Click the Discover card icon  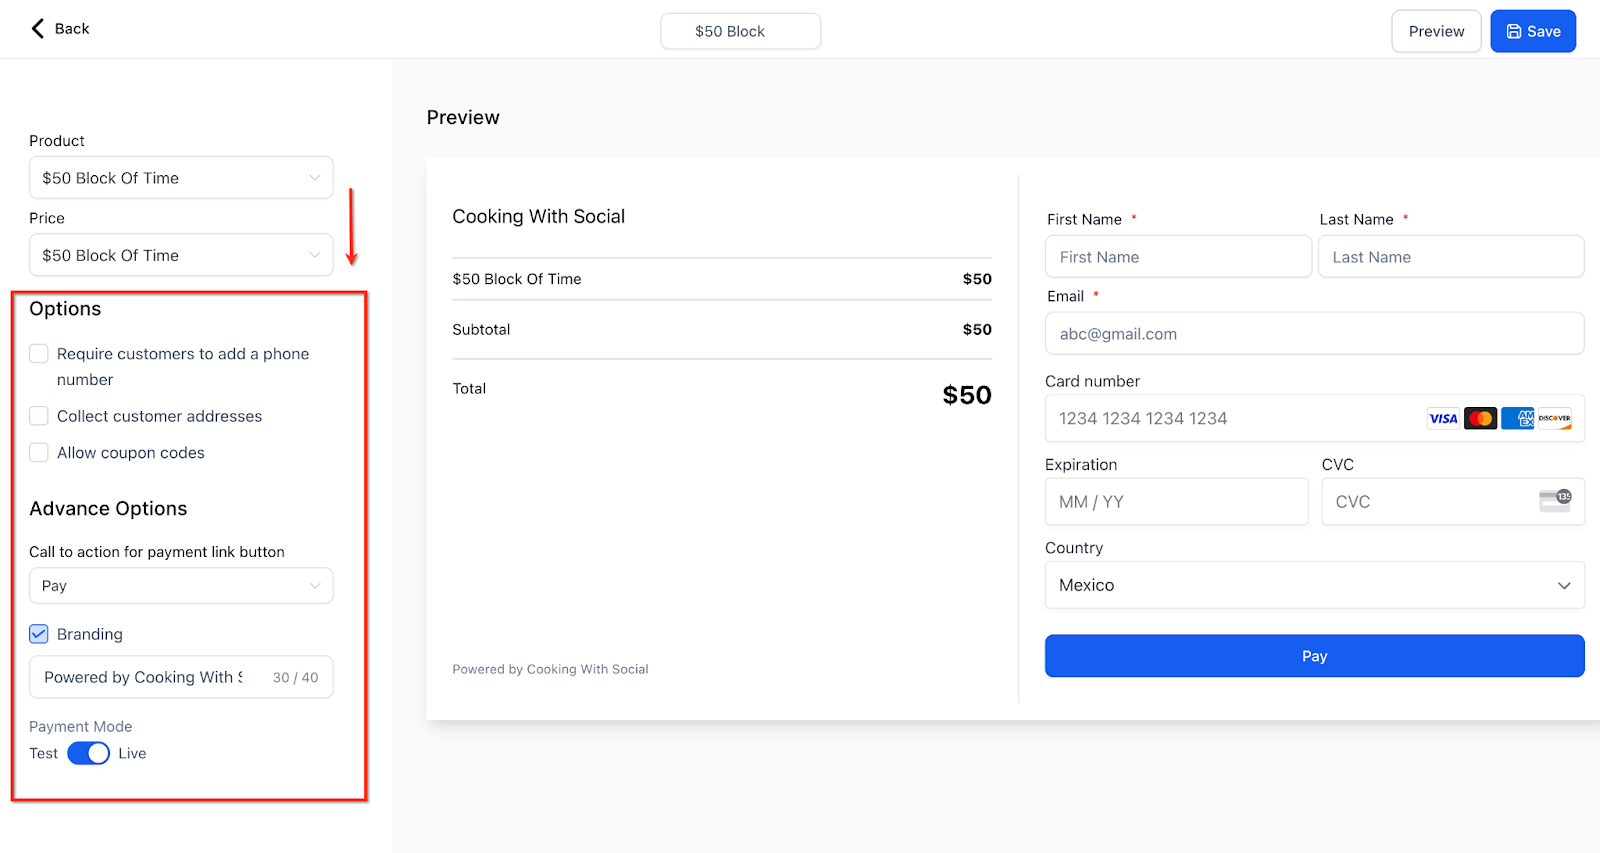point(1554,419)
